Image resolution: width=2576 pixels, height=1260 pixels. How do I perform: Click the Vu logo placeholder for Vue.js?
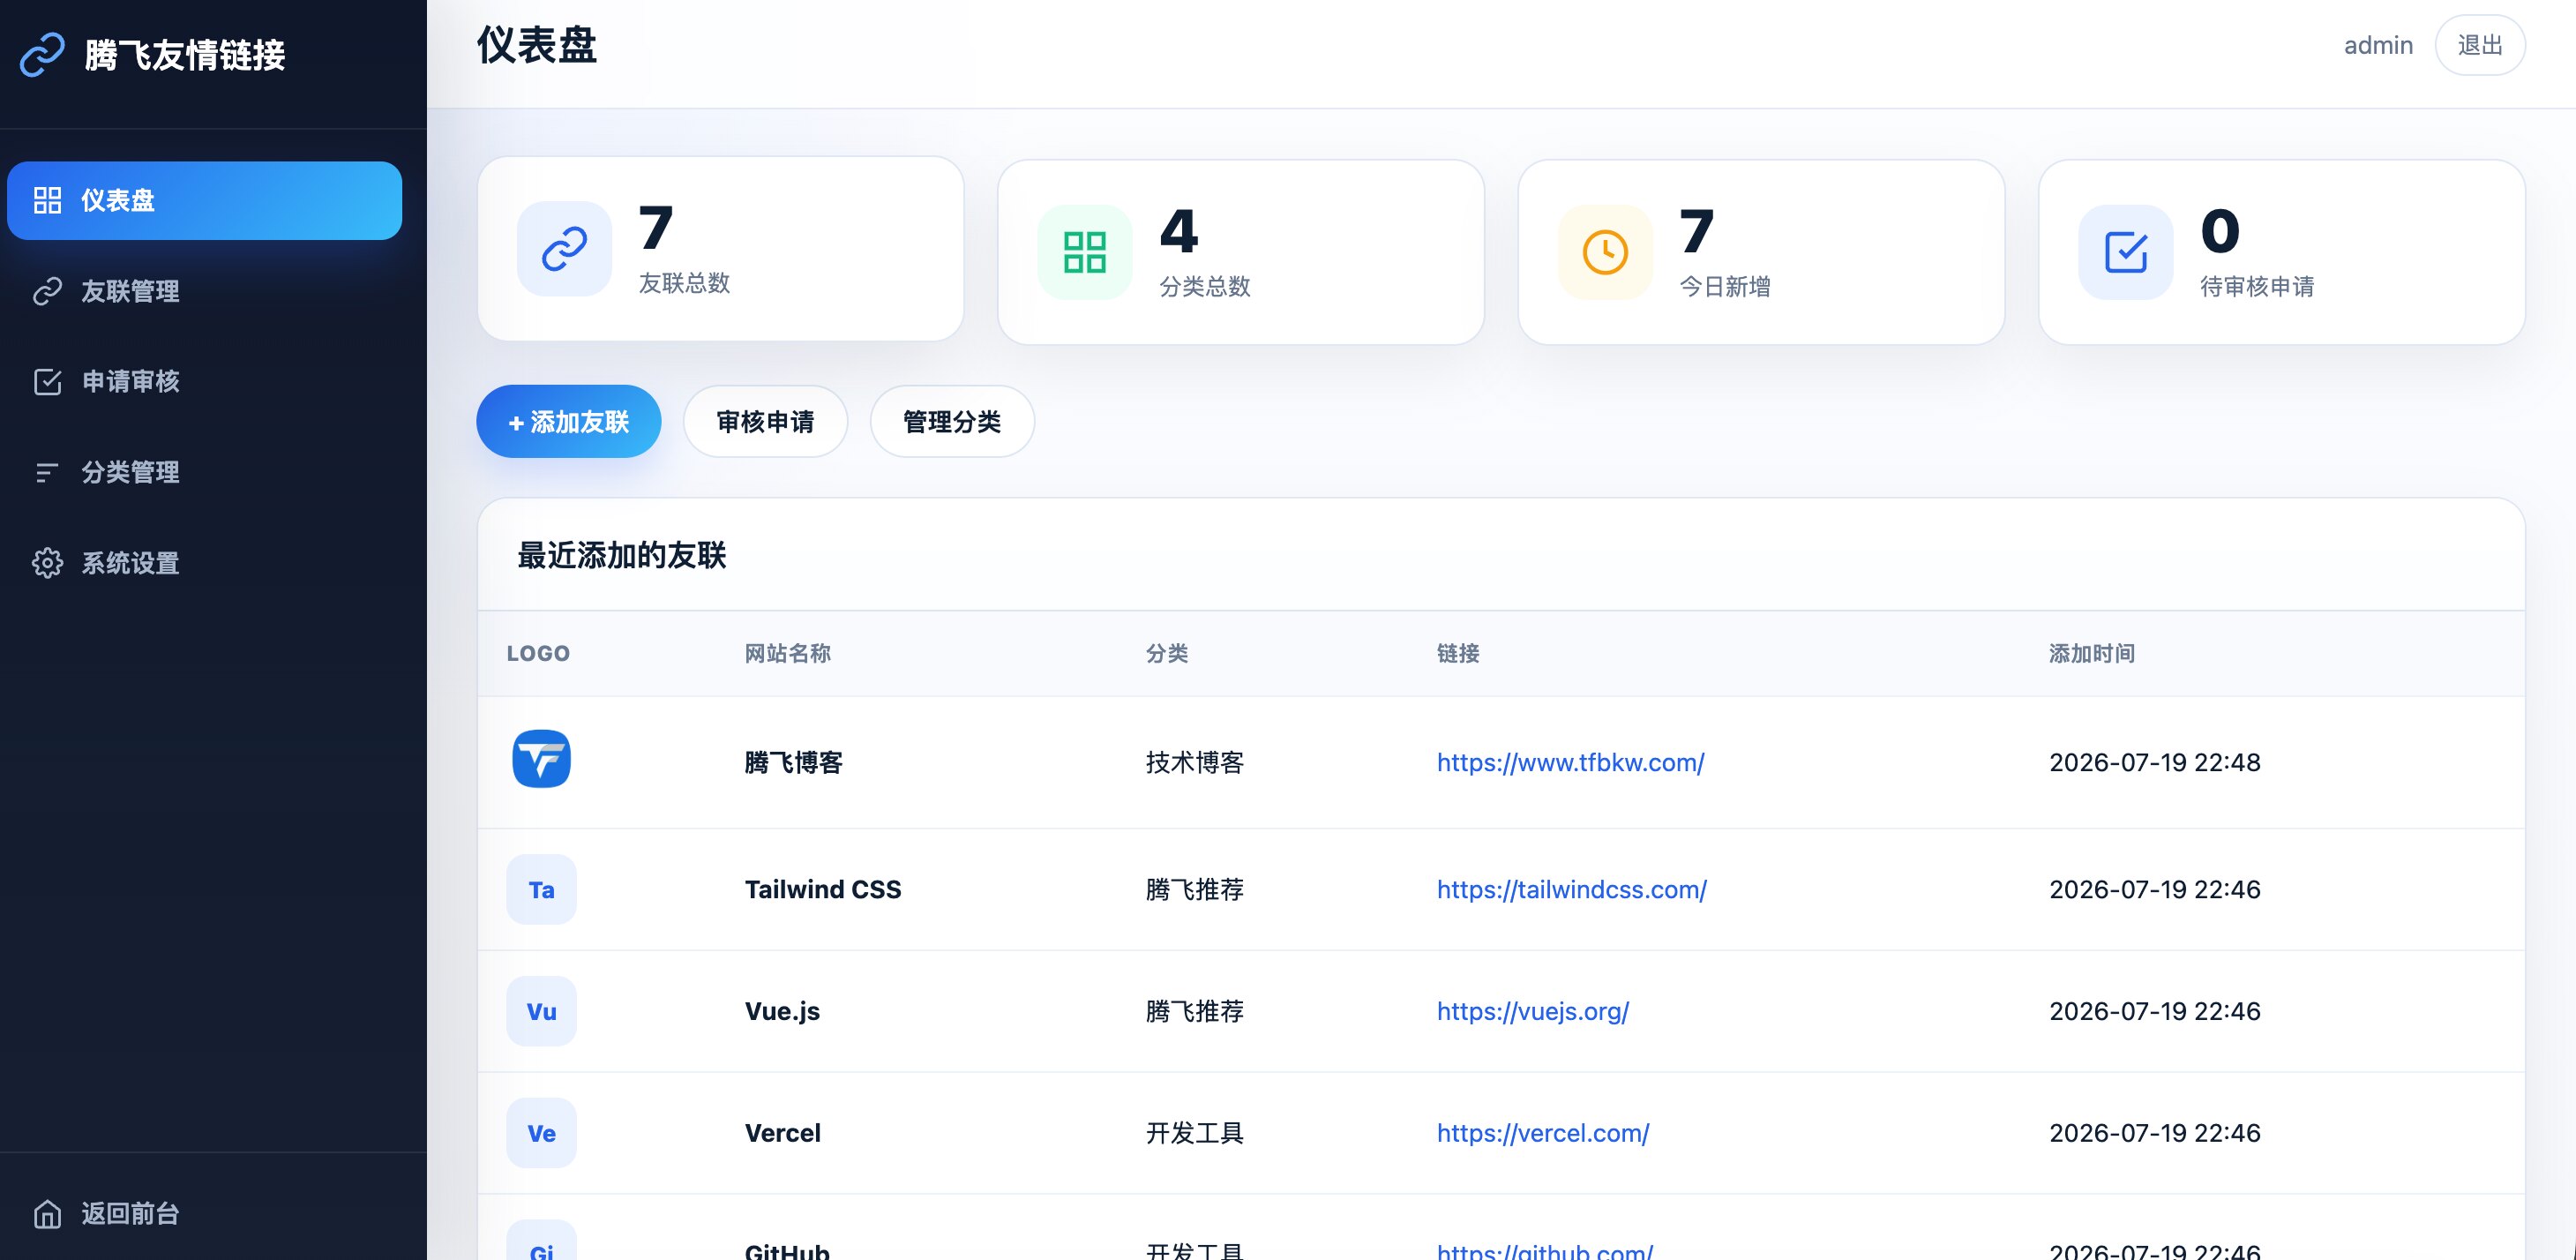click(541, 1011)
